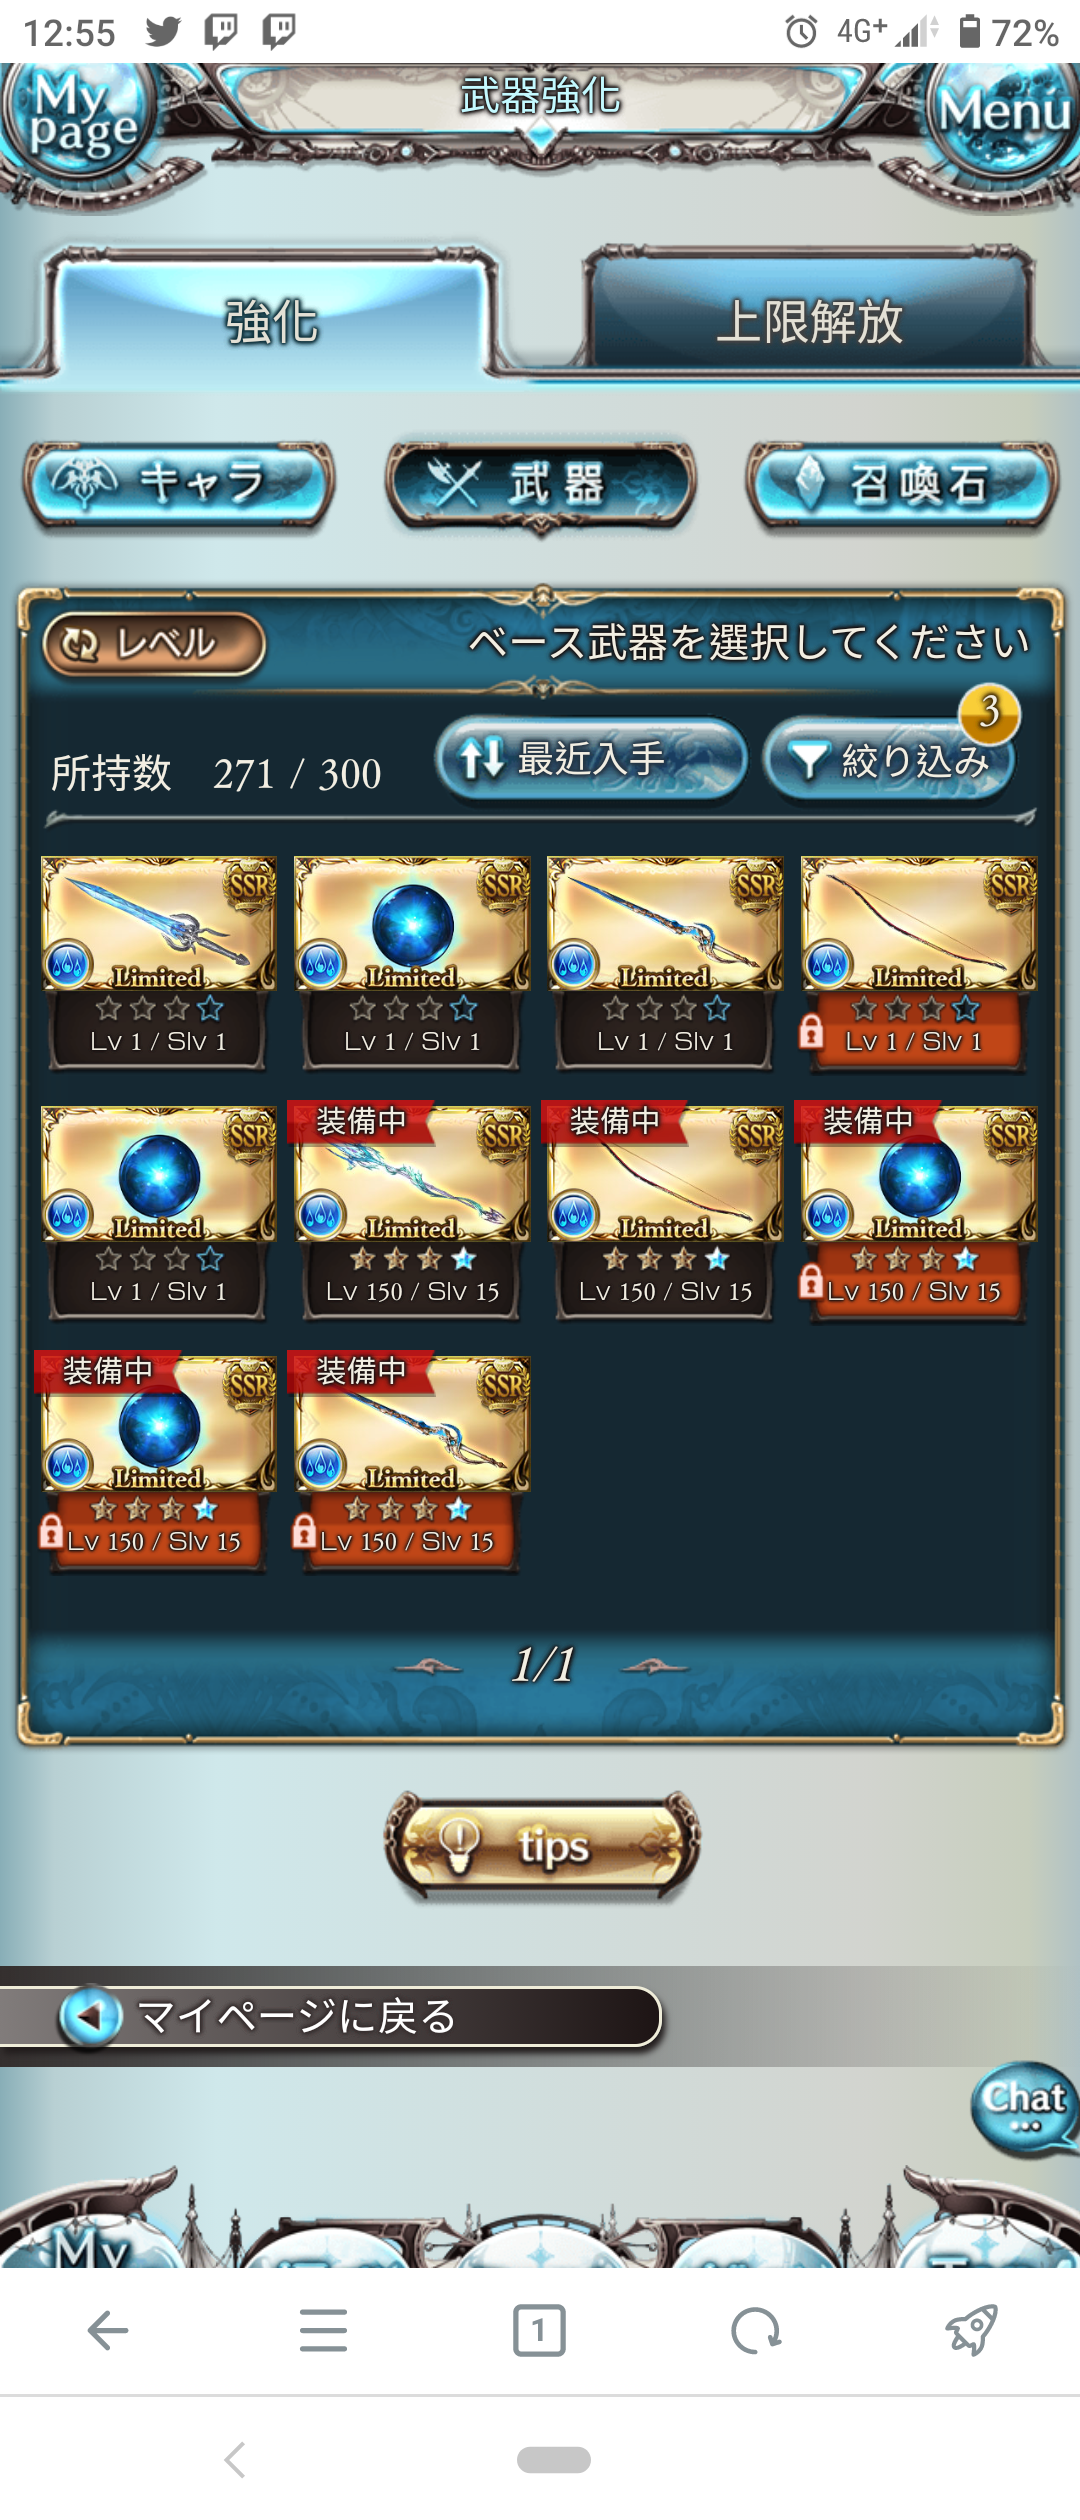This screenshot has height=2520, width=1080.
Task: Go back via マイページに戻る
Action: point(330,2016)
